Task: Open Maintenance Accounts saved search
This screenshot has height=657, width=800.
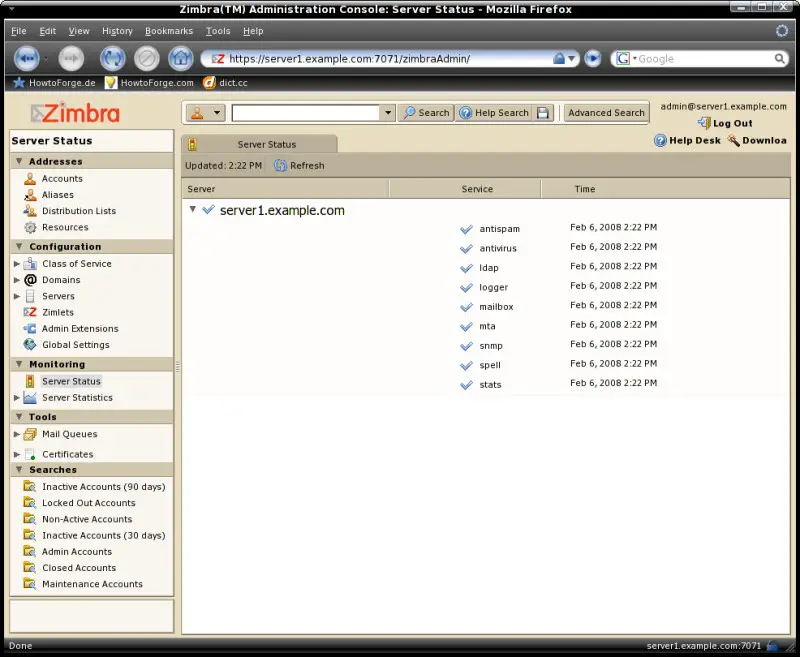Action: pyautogui.click(x=92, y=584)
